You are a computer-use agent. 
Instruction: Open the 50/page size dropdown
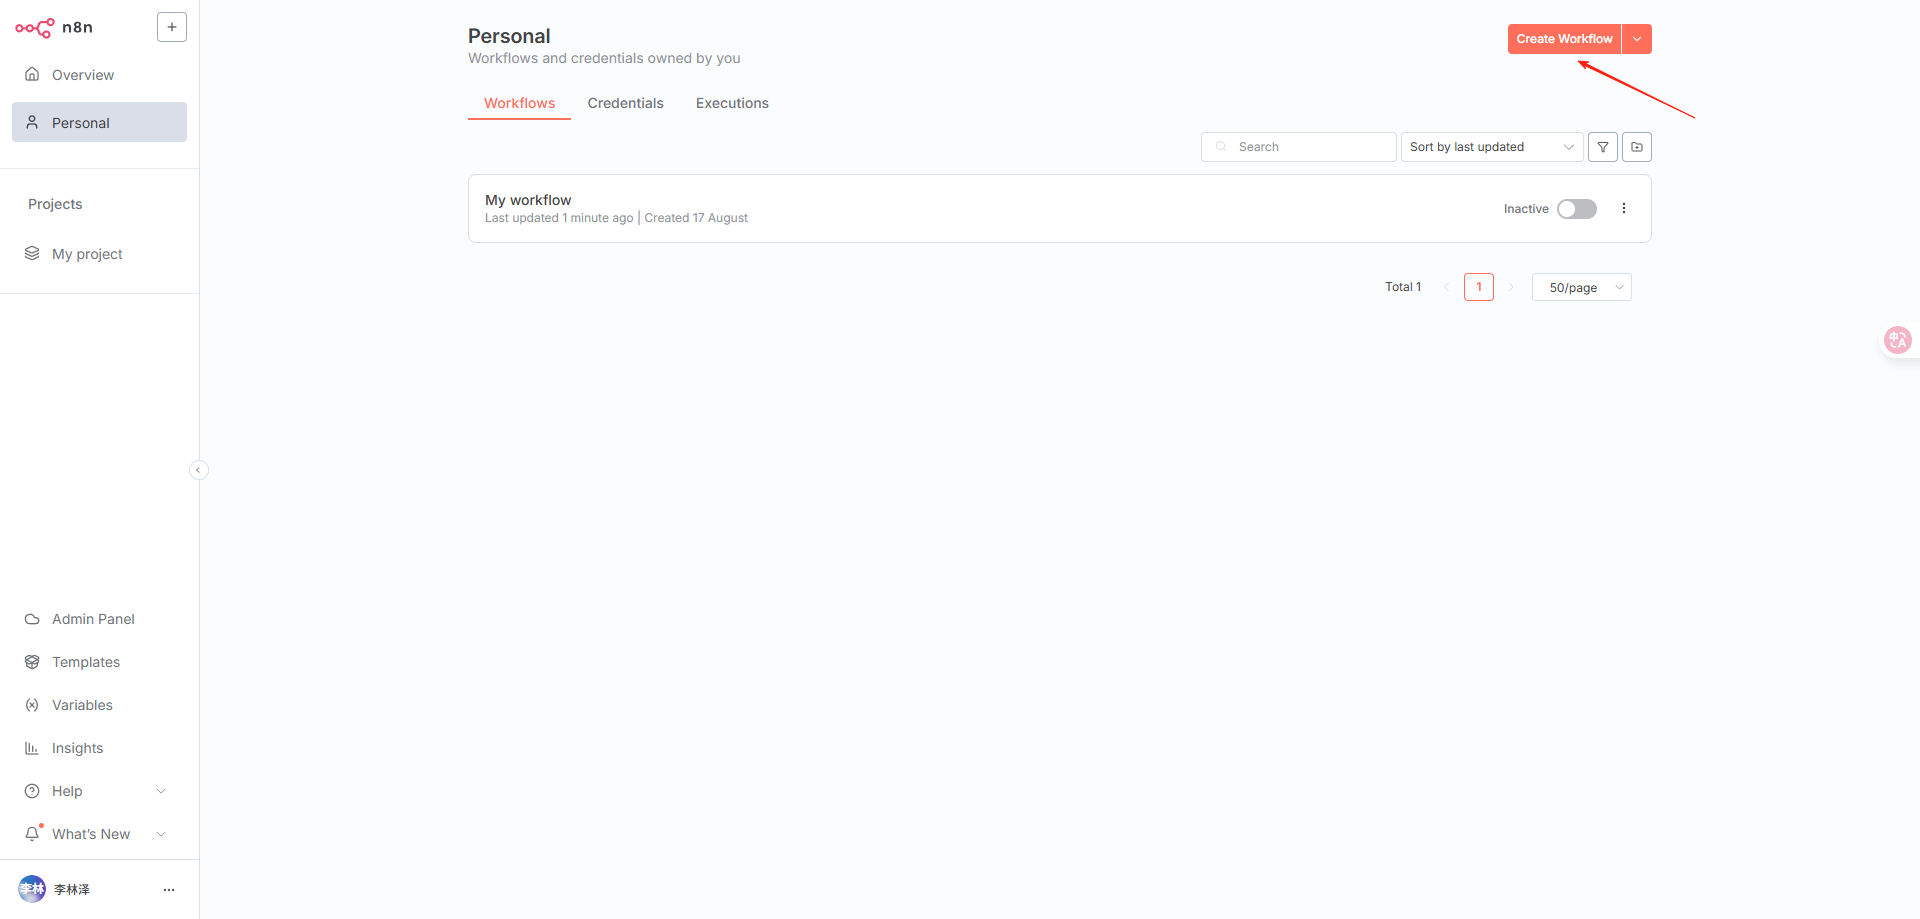click(x=1581, y=288)
